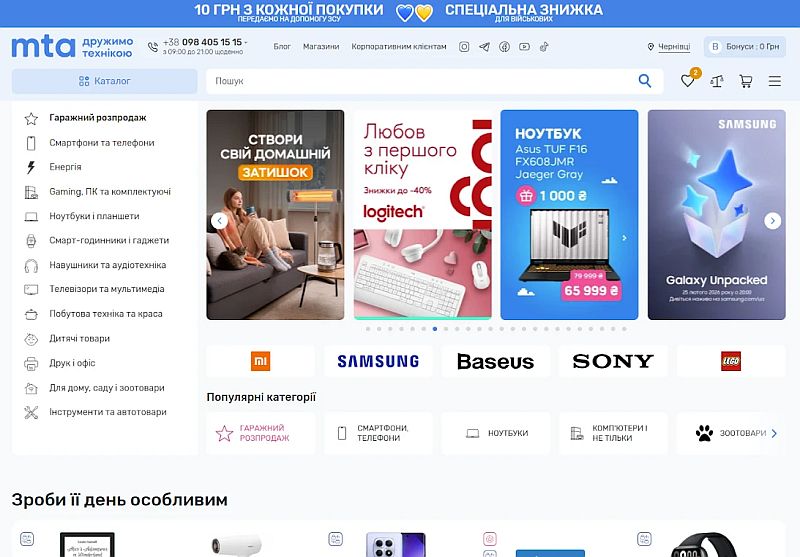Screen dimensions: 800x557
Task: Open the shopping cart icon
Action: pyautogui.click(x=746, y=81)
